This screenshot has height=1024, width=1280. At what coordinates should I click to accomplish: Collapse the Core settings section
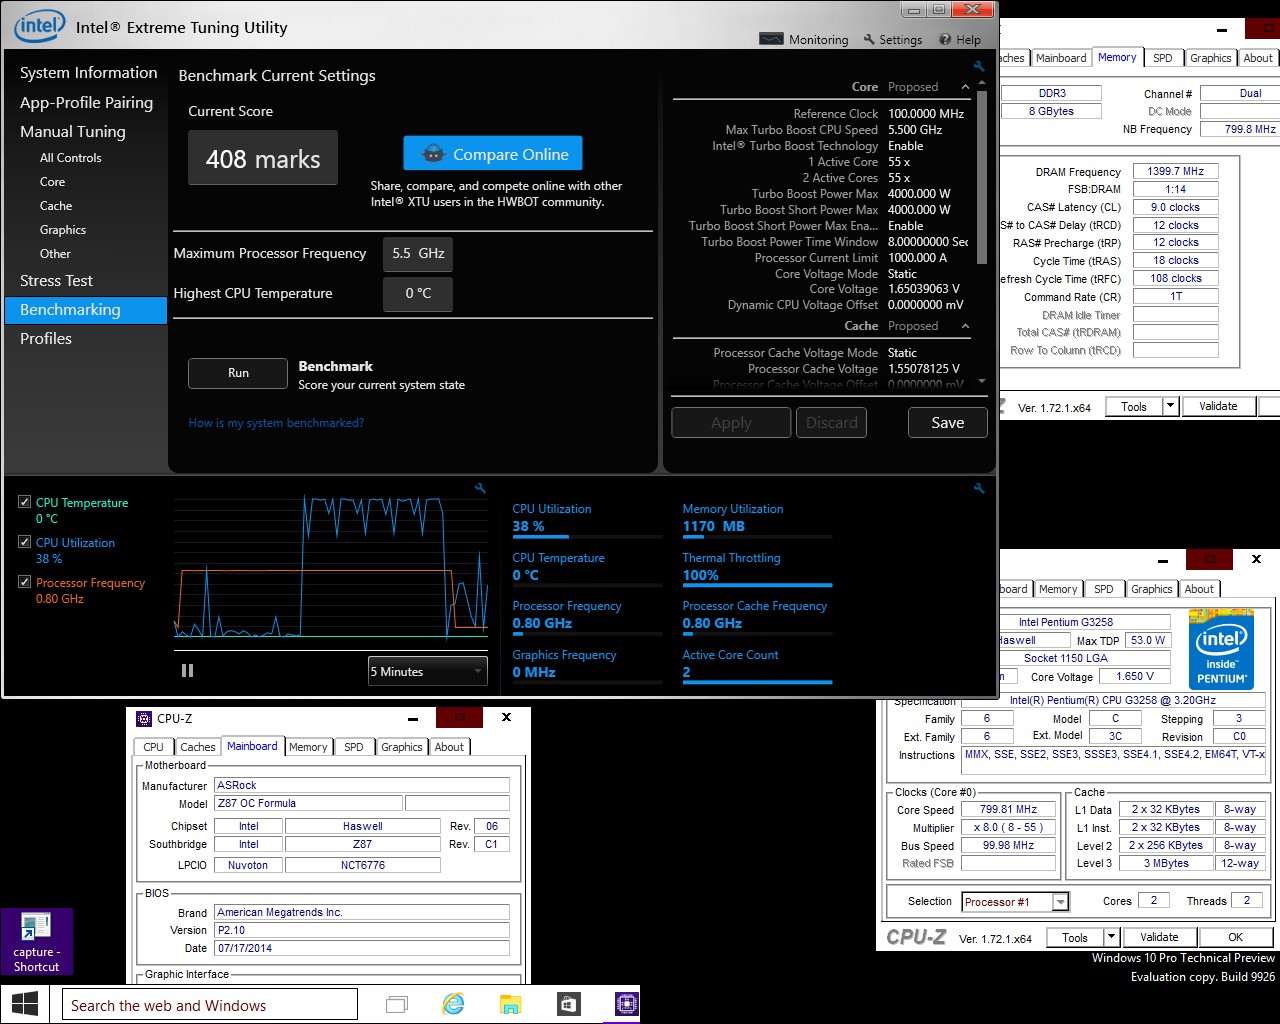point(965,87)
